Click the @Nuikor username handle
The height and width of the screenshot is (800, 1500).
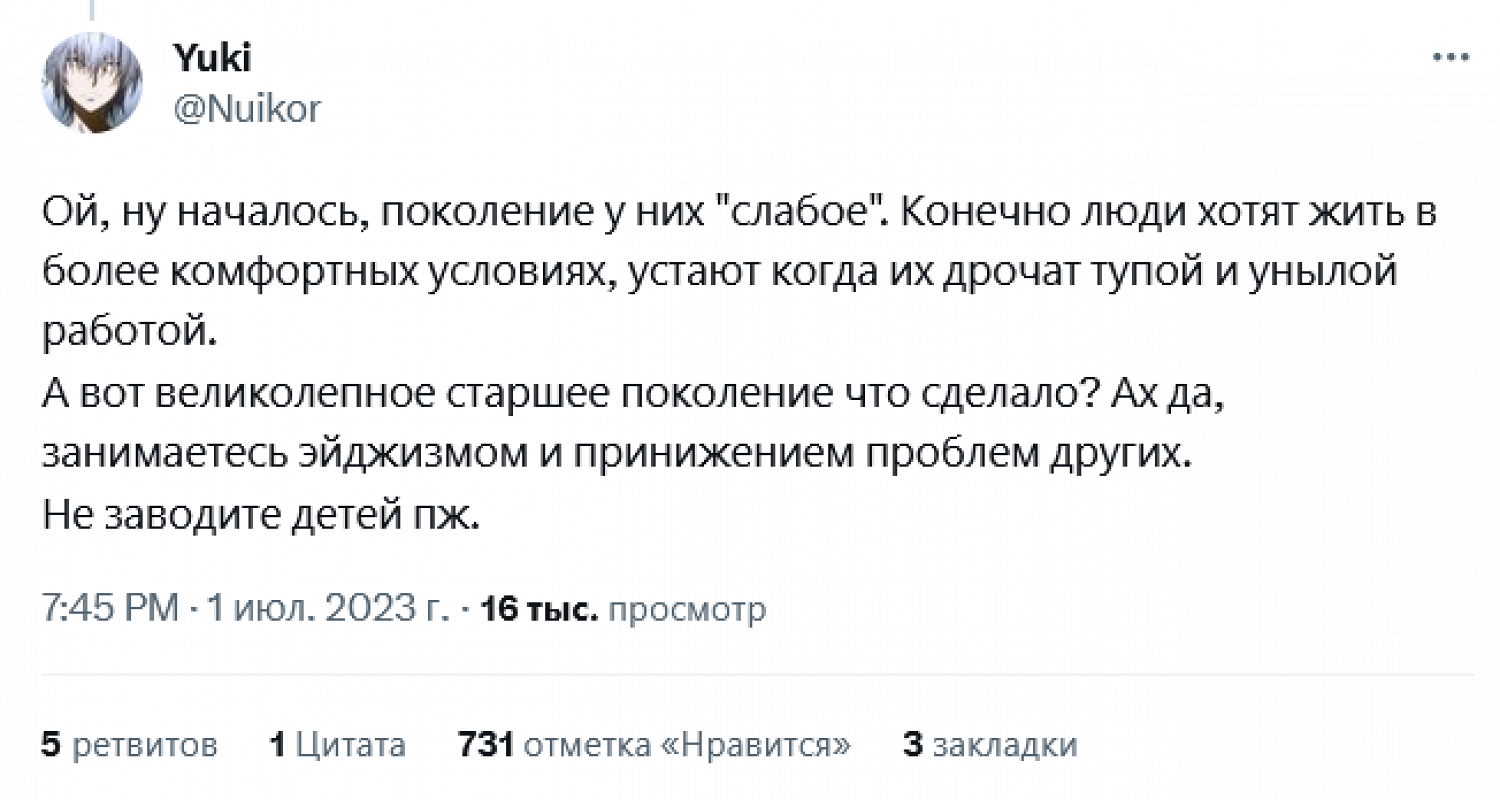(x=248, y=107)
